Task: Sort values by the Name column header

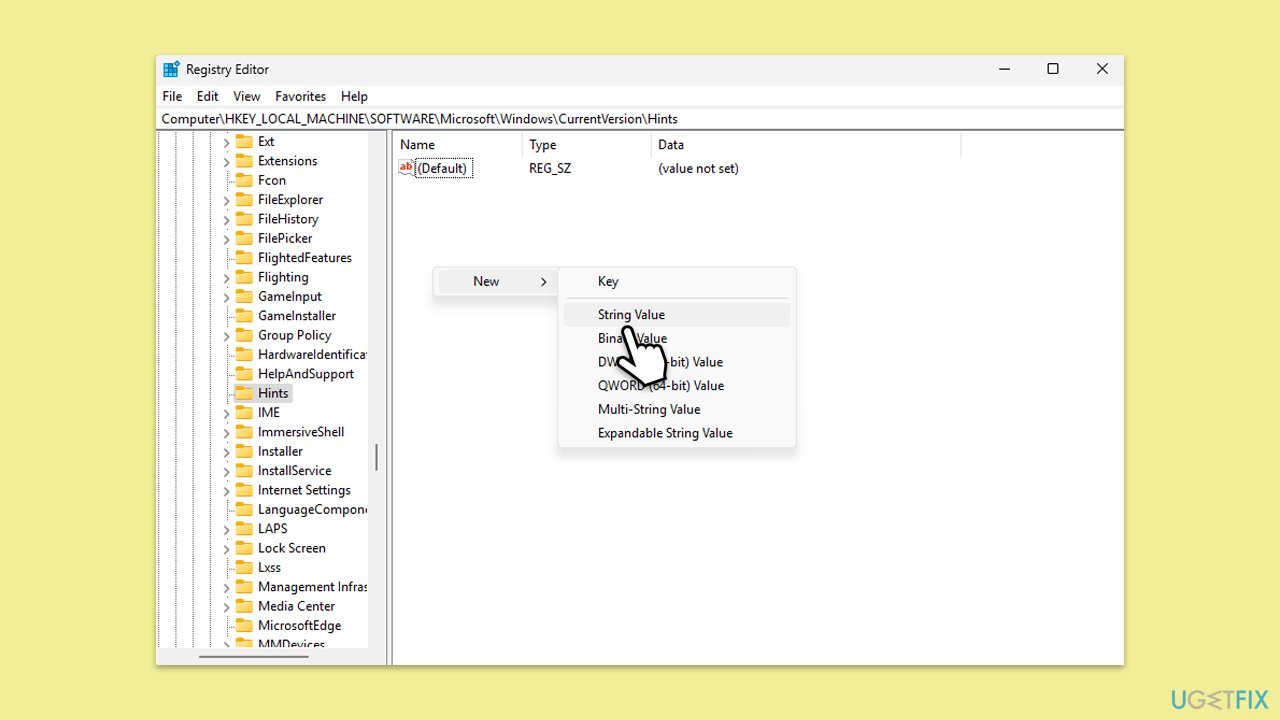Action: coord(457,145)
